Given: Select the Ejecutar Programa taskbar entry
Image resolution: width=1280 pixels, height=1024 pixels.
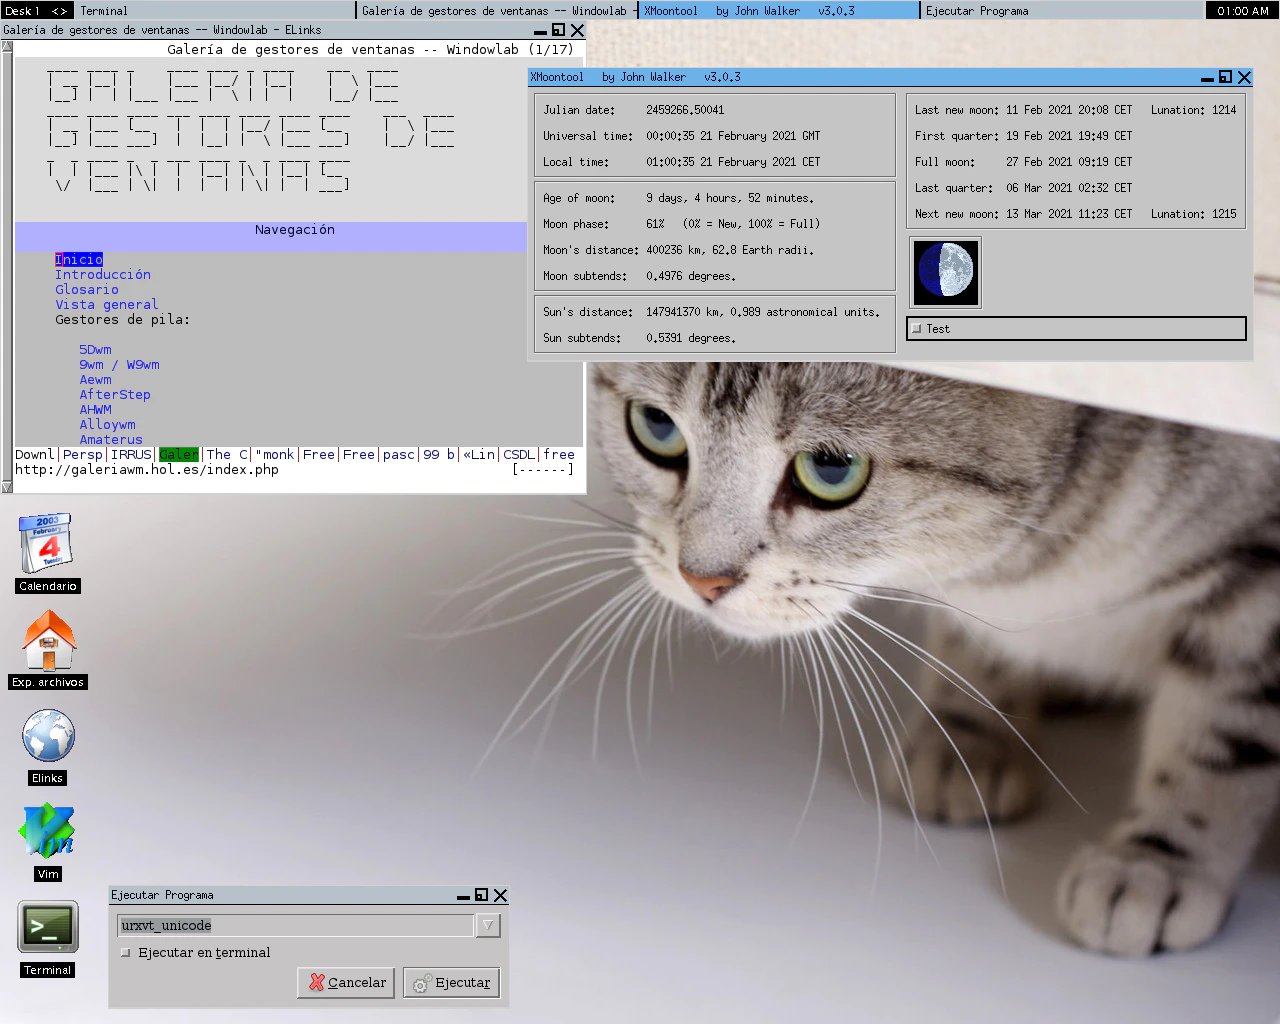Looking at the screenshot, I should (x=1060, y=11).
